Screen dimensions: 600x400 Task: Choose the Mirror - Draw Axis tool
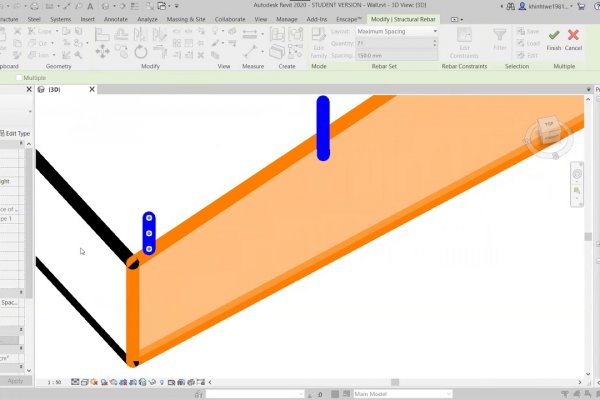[x=159, y=35]
